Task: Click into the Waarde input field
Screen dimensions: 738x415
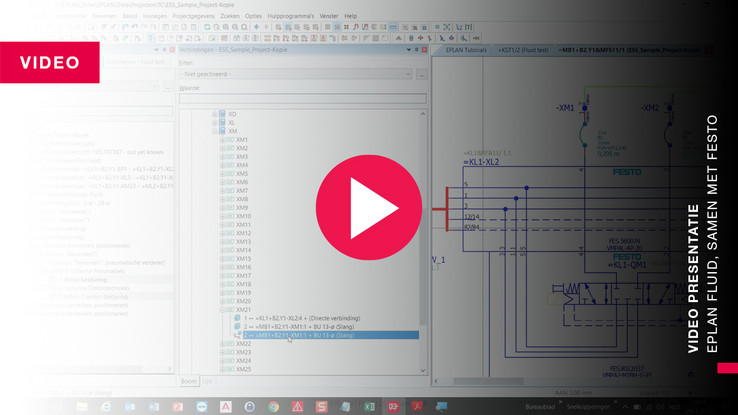Action: pyautogui.click(x=303, y=98)
